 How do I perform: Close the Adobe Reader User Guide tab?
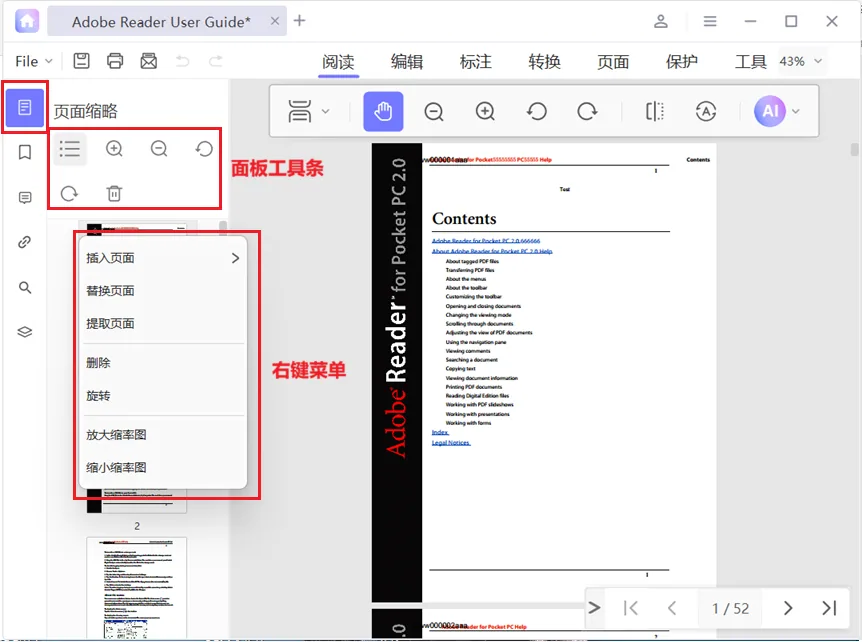[x=275, y=21]
